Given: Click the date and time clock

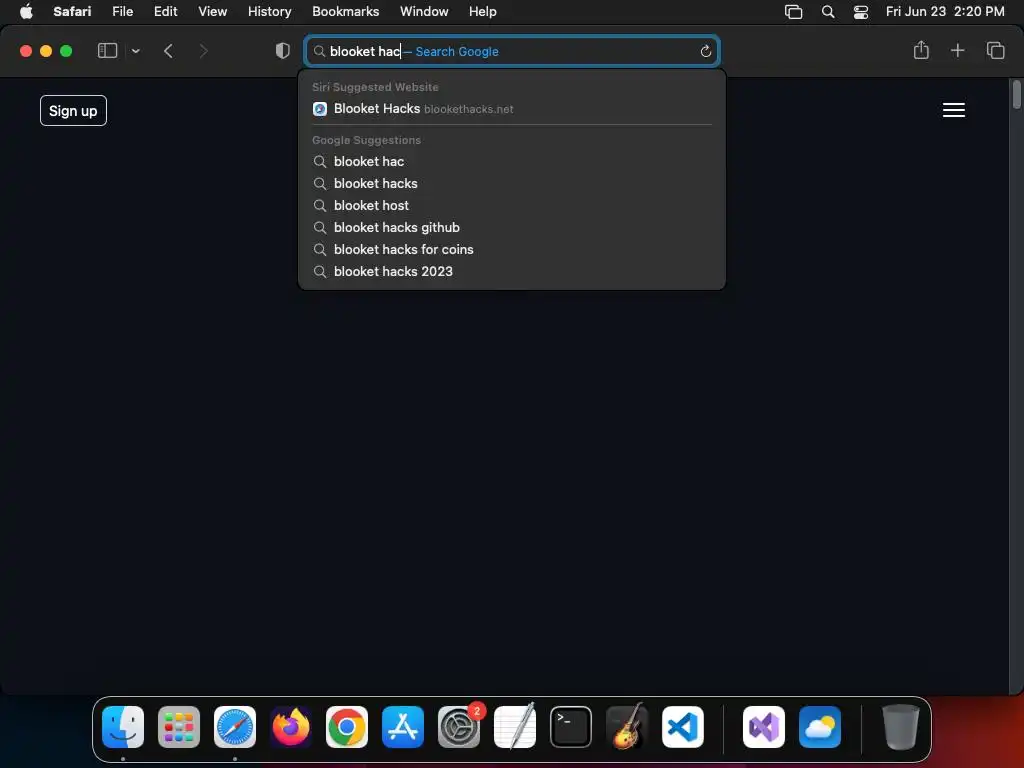Looking at the screenshot, I should (x=945, y=12).
